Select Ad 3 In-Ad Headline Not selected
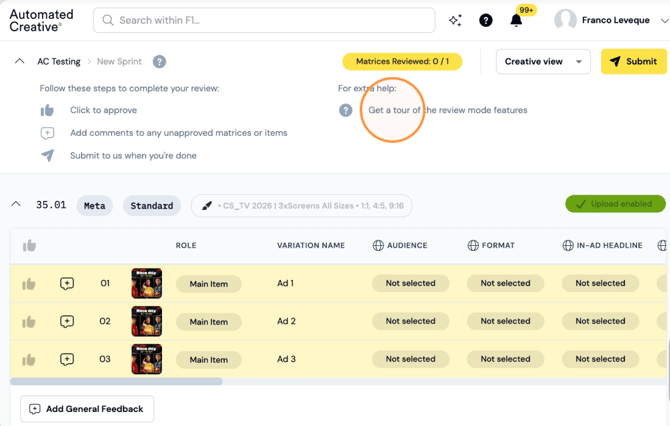The height and width of the screenshot is (426, 670). (600, 359)
